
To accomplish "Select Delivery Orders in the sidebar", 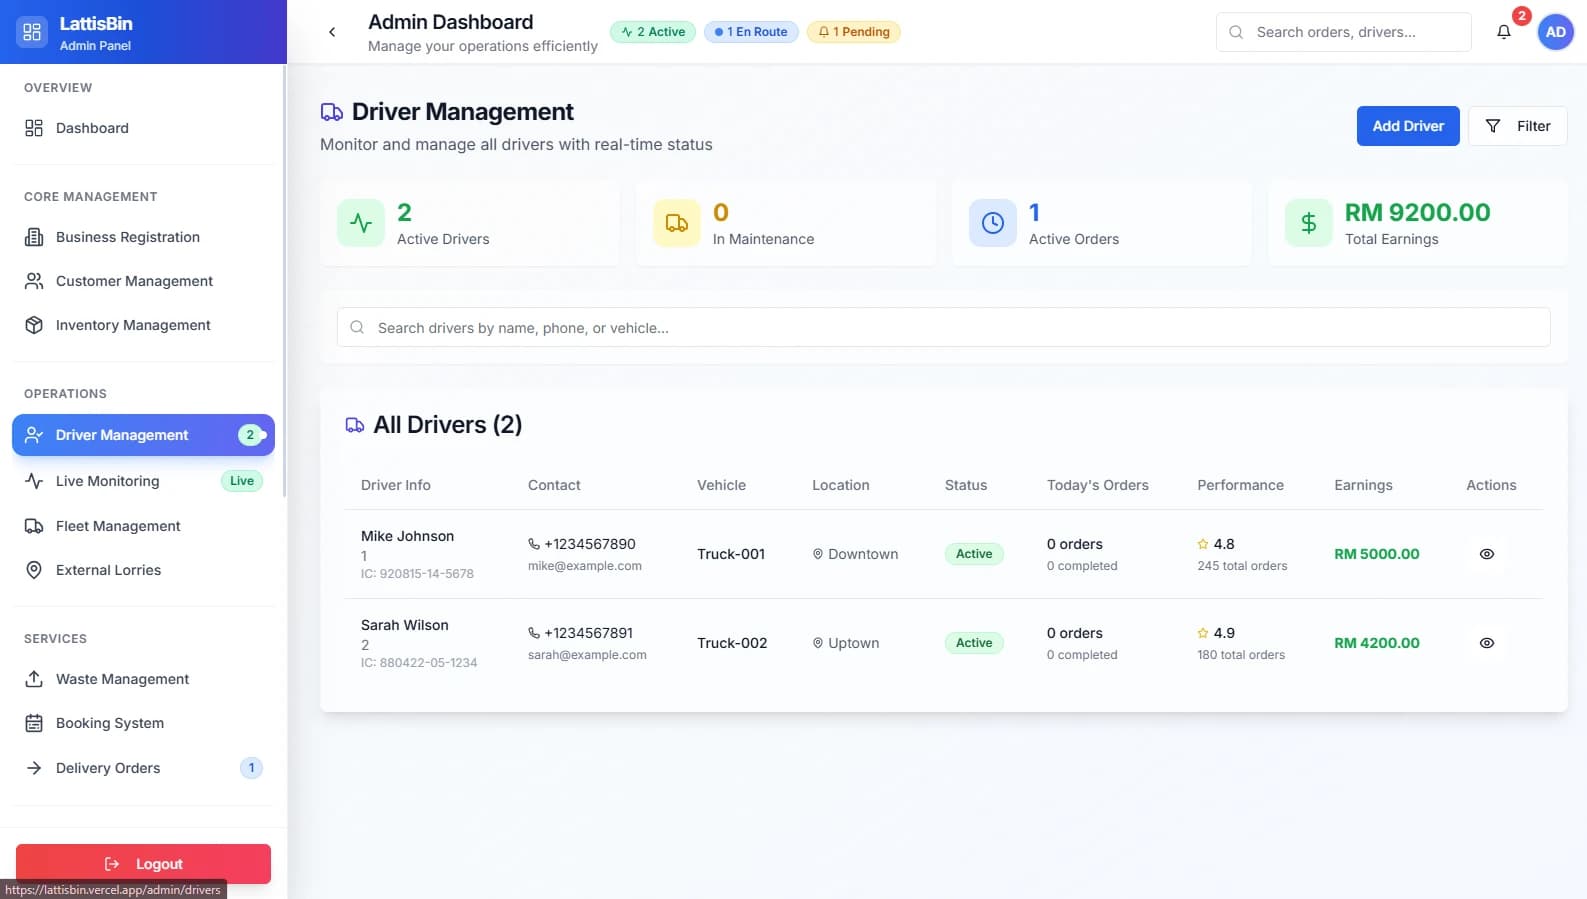I will (x=108, y=768).
